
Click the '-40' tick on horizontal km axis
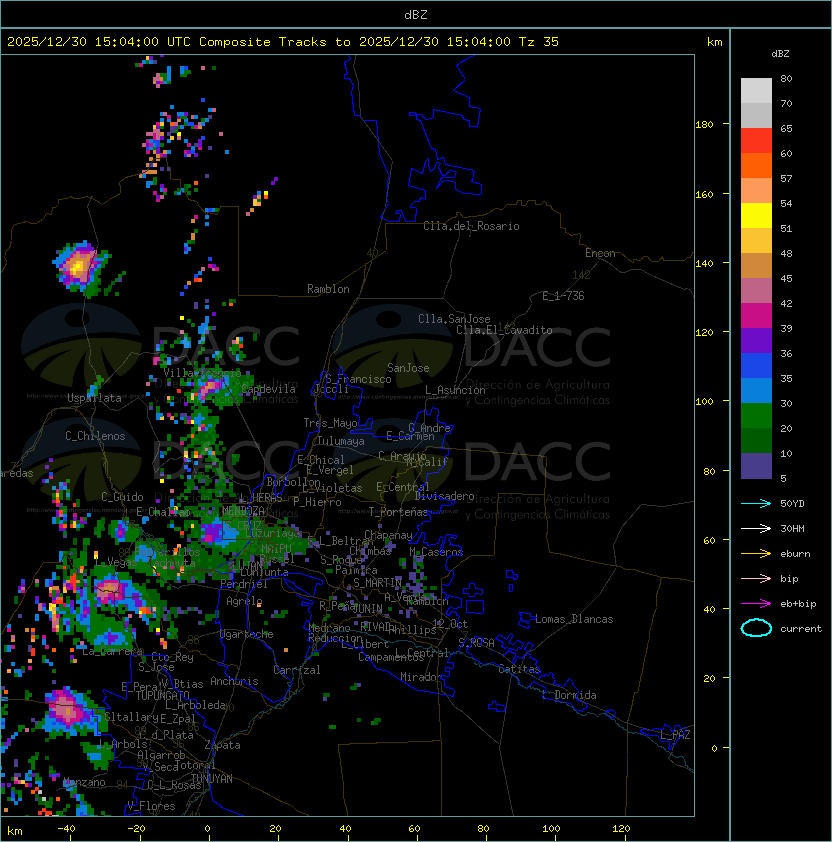click(x=66, y=829)
